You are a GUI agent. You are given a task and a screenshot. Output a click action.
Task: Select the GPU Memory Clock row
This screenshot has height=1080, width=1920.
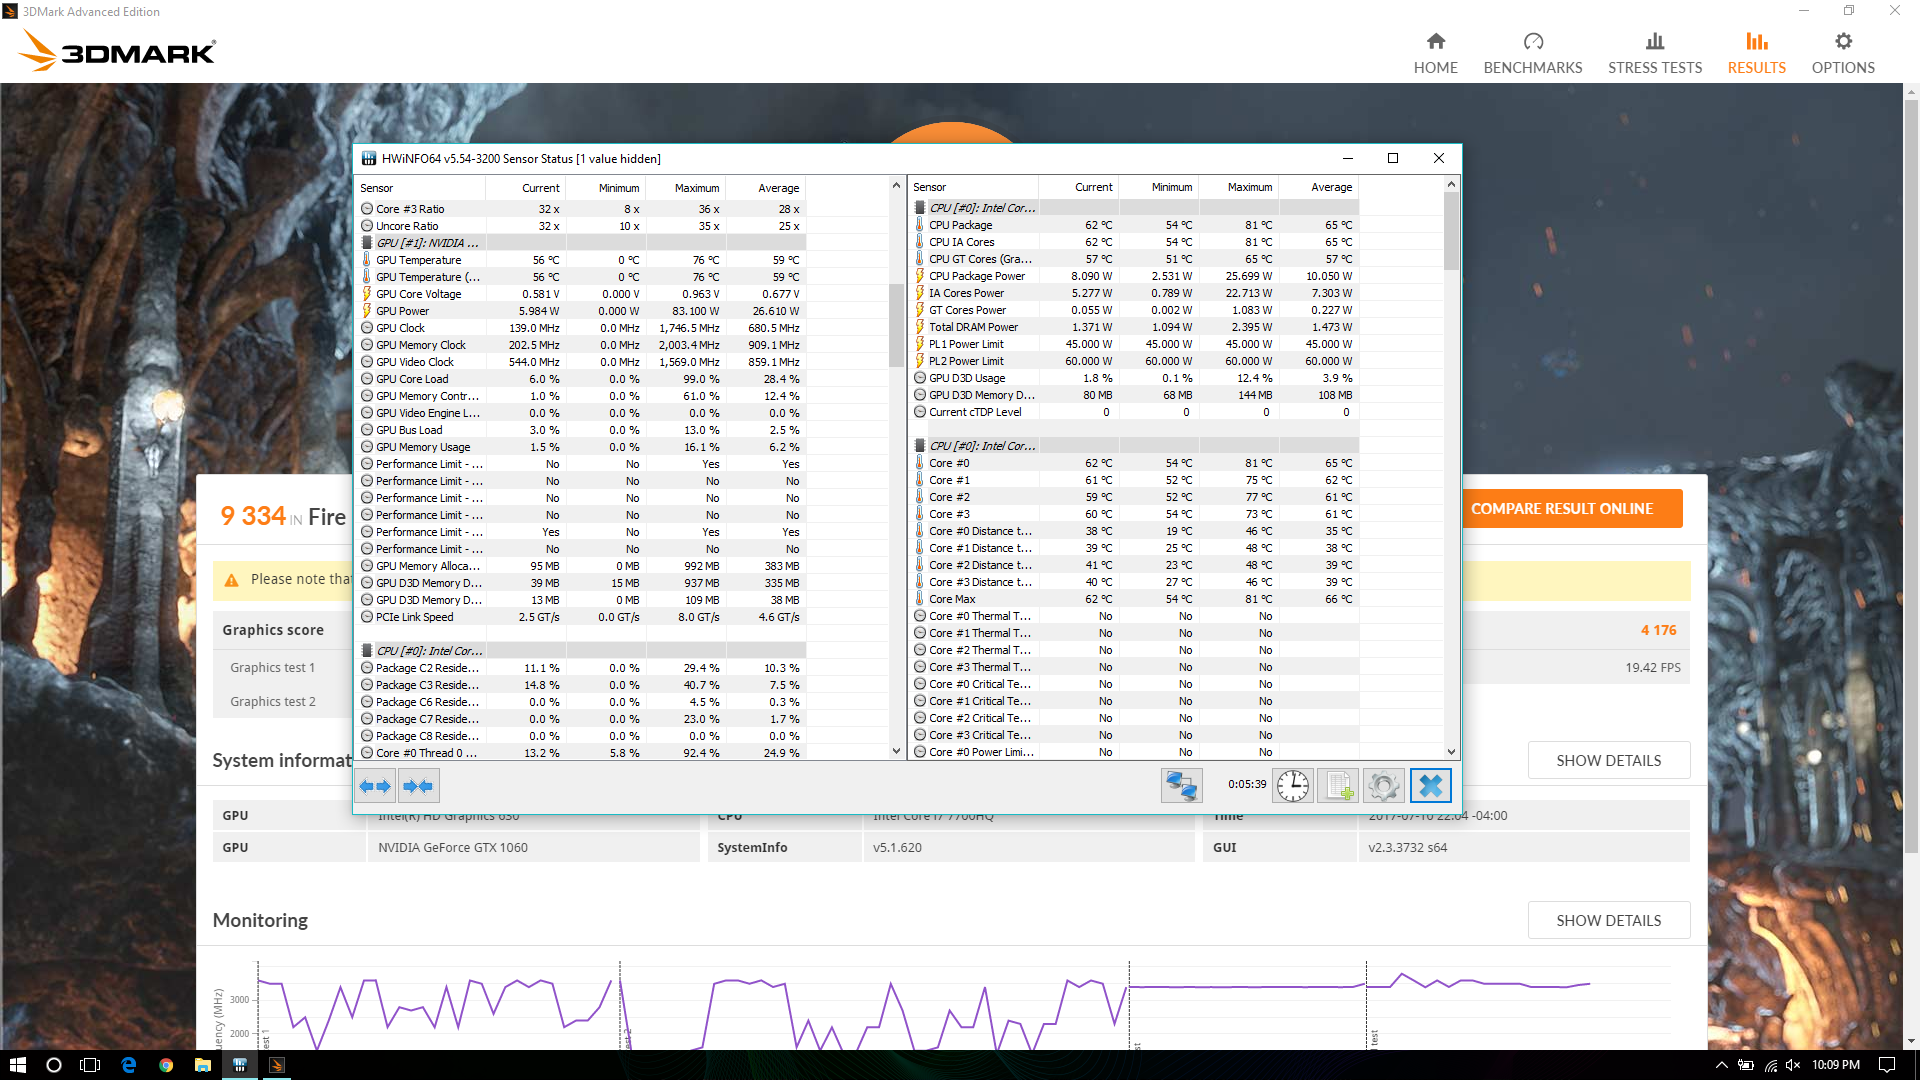582,345
